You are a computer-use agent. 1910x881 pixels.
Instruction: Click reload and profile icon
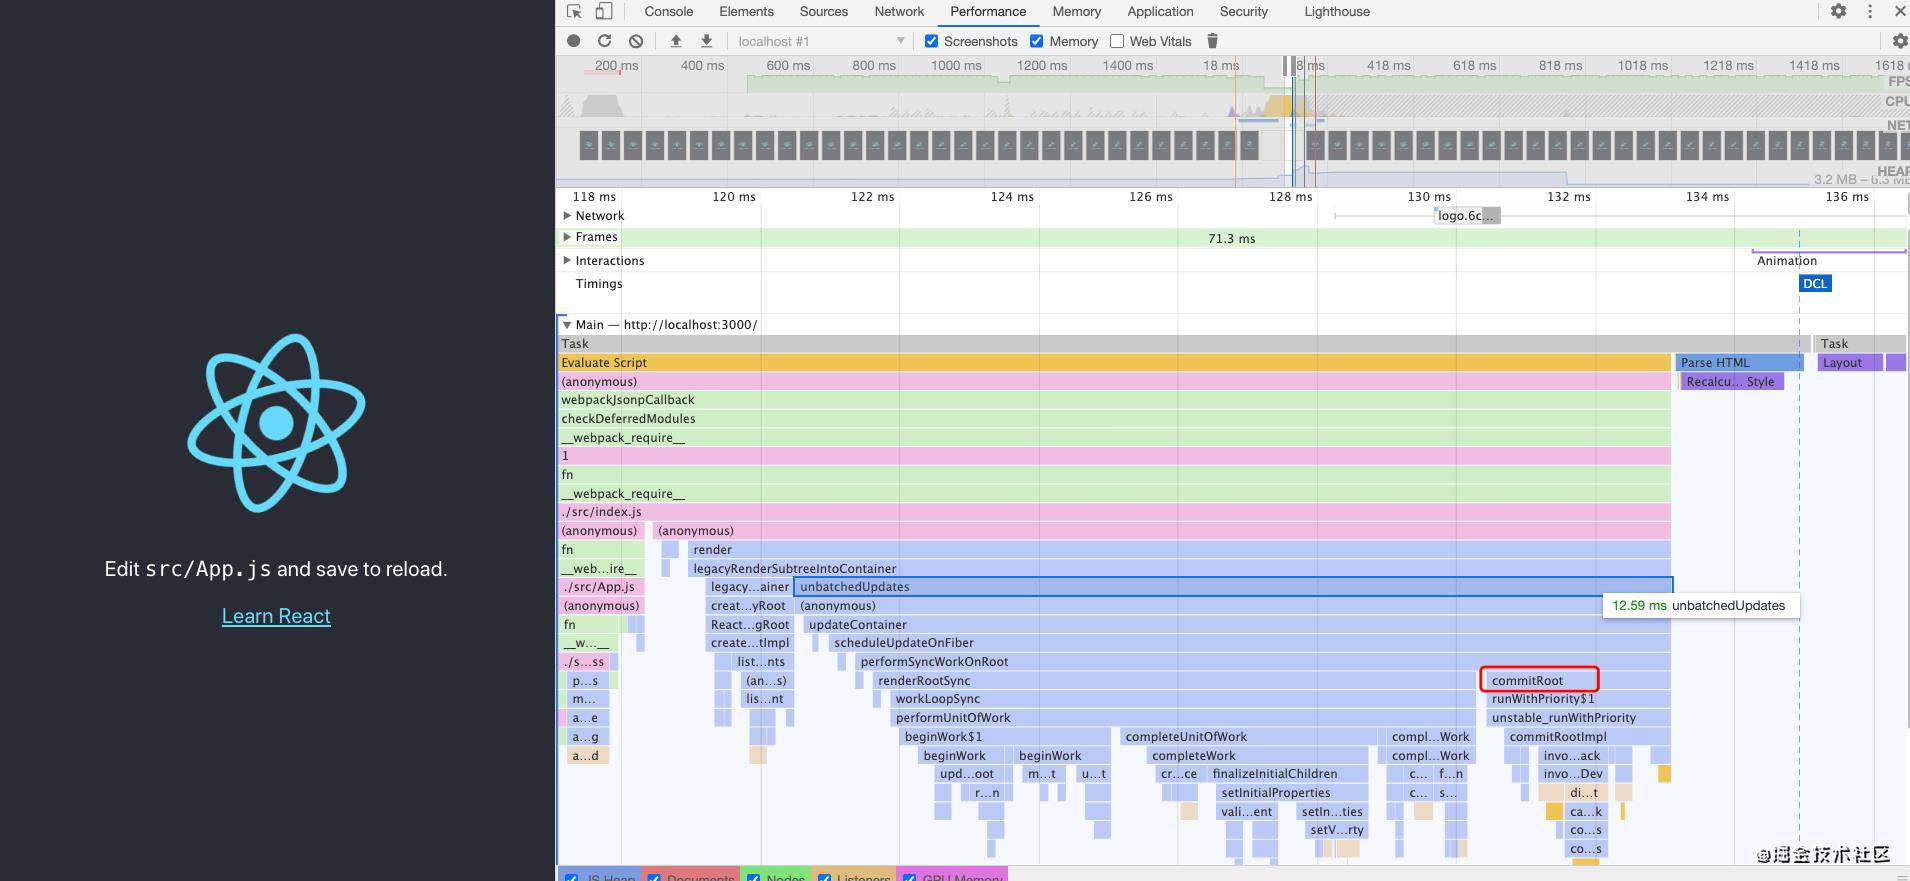click(x=604, y=41)
